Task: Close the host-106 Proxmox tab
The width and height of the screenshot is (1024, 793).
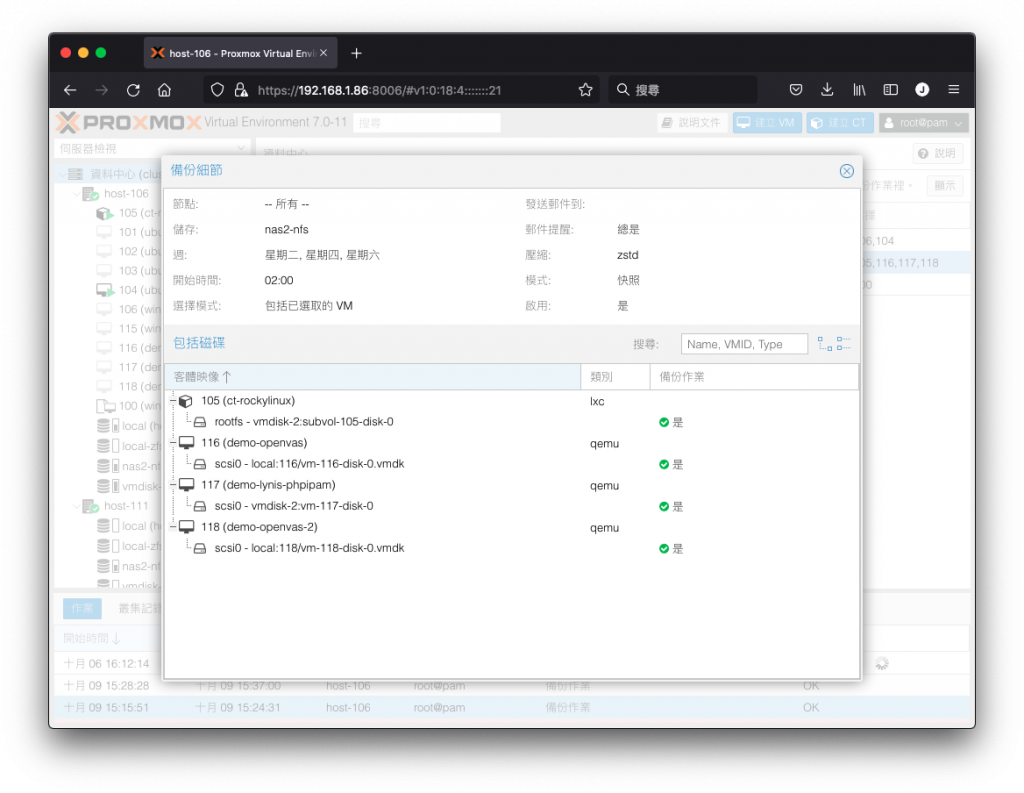Action: 323,53
